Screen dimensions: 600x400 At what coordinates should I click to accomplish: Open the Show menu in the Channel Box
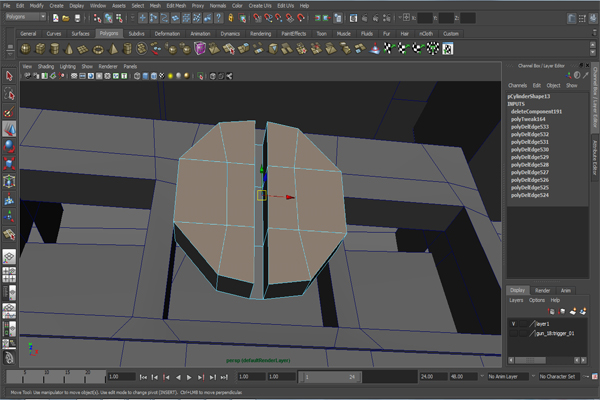pos(571,85)
